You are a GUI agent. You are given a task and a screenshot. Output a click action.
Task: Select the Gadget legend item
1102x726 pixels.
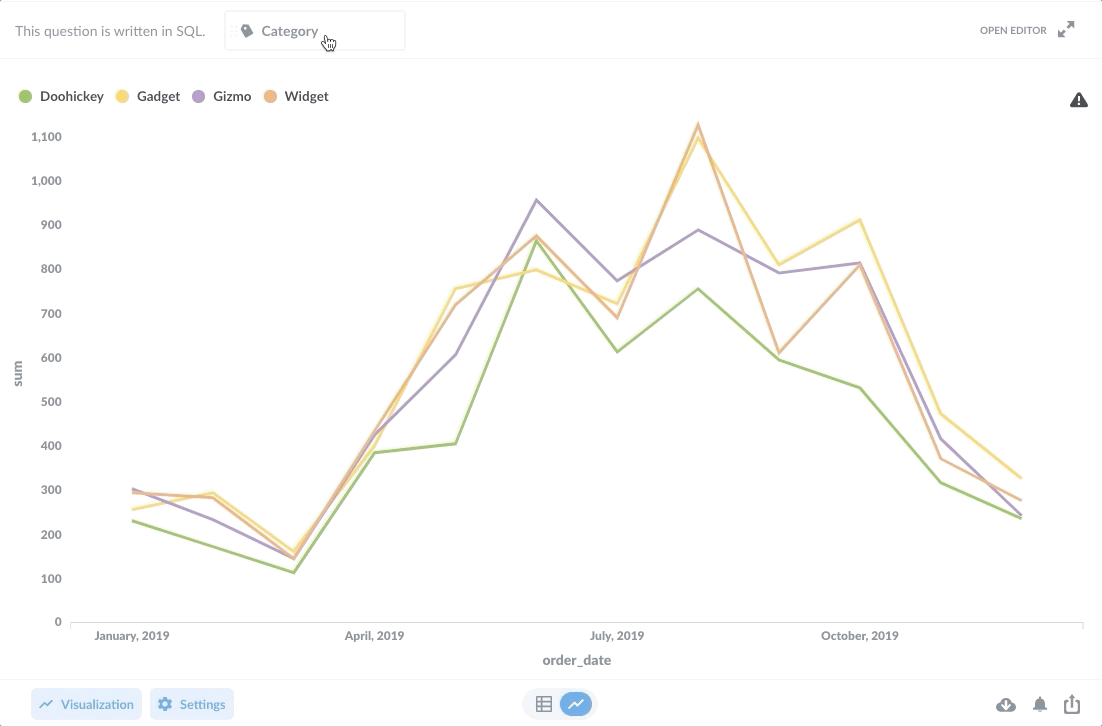[x=158, y=97]
